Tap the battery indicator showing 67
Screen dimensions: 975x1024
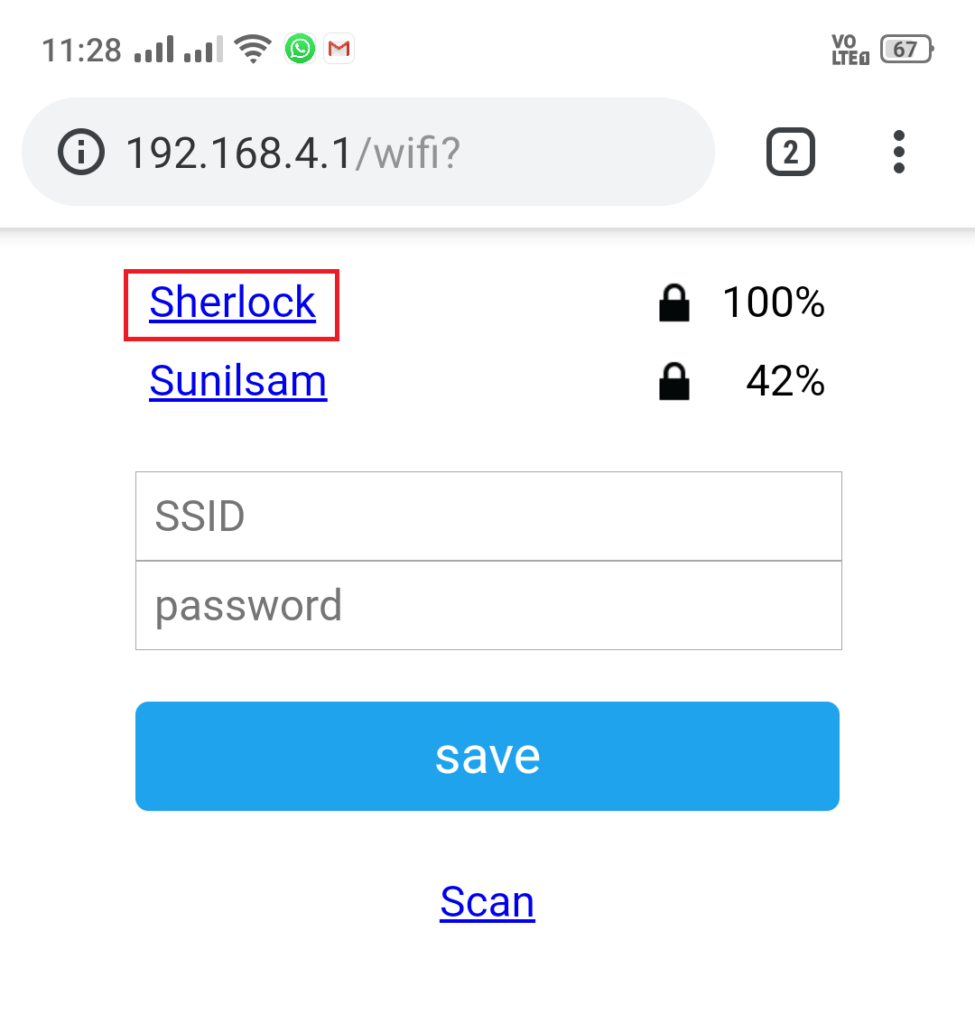click(905, 47)
